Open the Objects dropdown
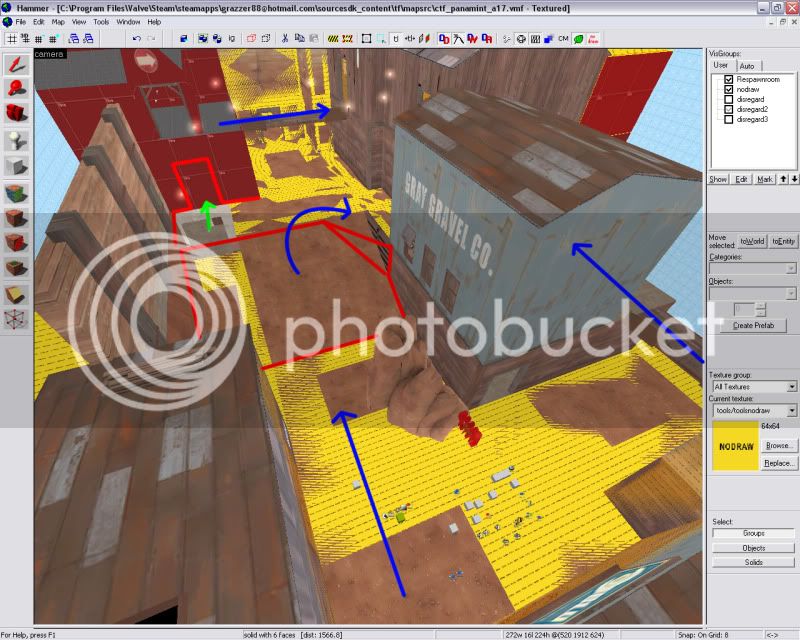The width and height of the screenshot is (800, 640). [x=752, y=293]
